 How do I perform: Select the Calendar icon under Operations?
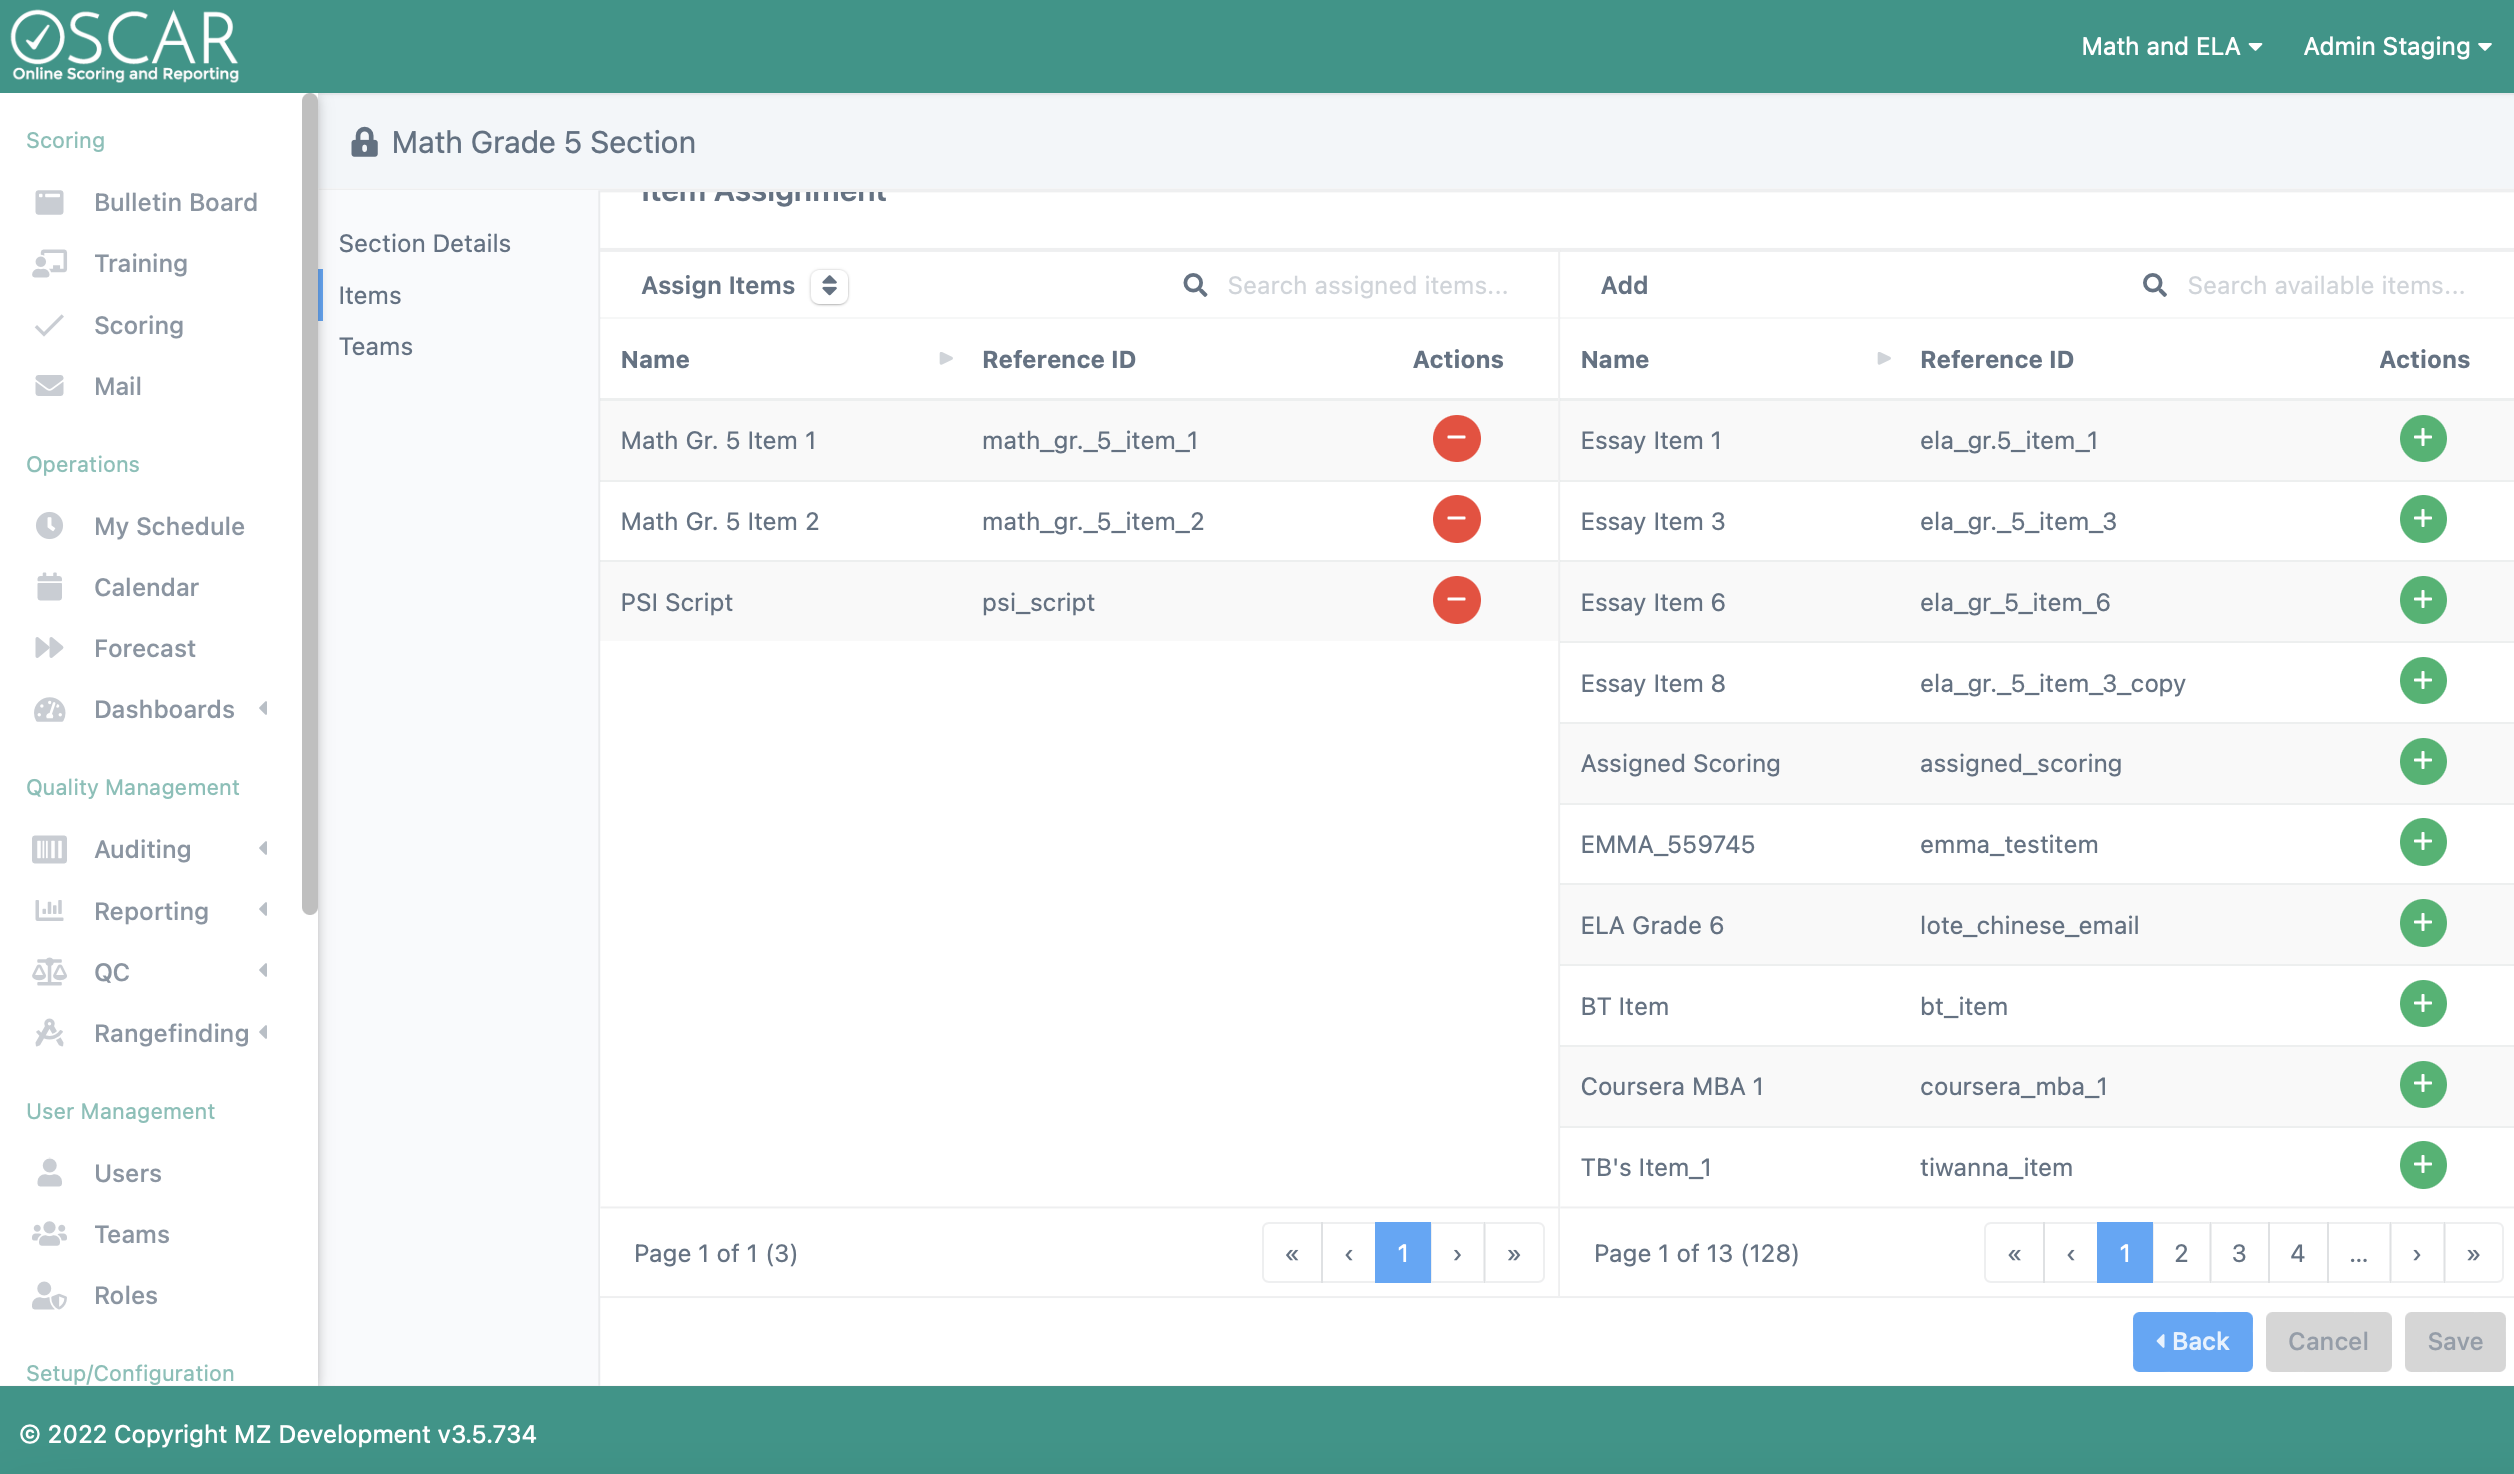tap(49, 586)
